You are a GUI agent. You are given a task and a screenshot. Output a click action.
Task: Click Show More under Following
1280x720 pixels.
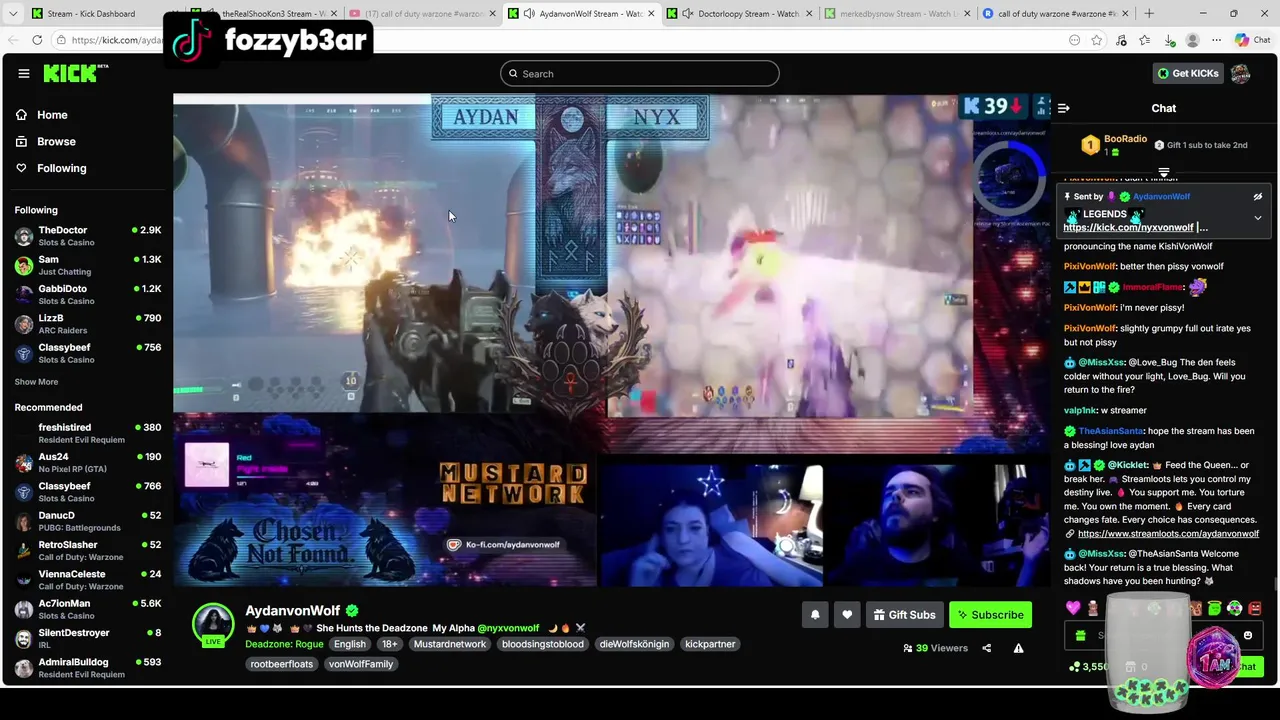(36, 382)
